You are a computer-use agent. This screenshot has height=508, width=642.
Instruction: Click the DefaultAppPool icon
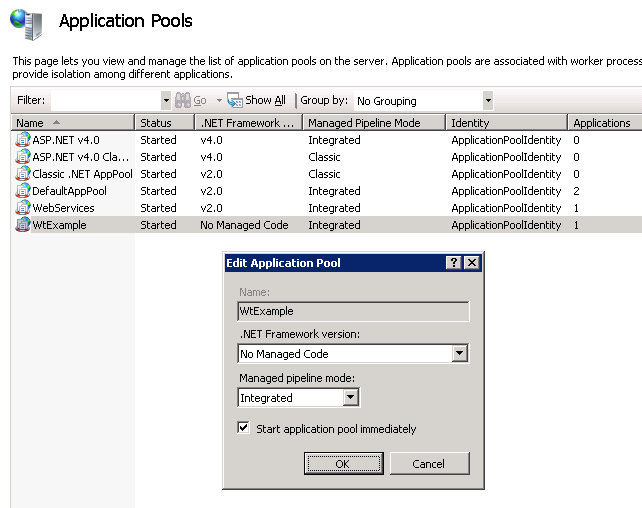tap(23, 191)
